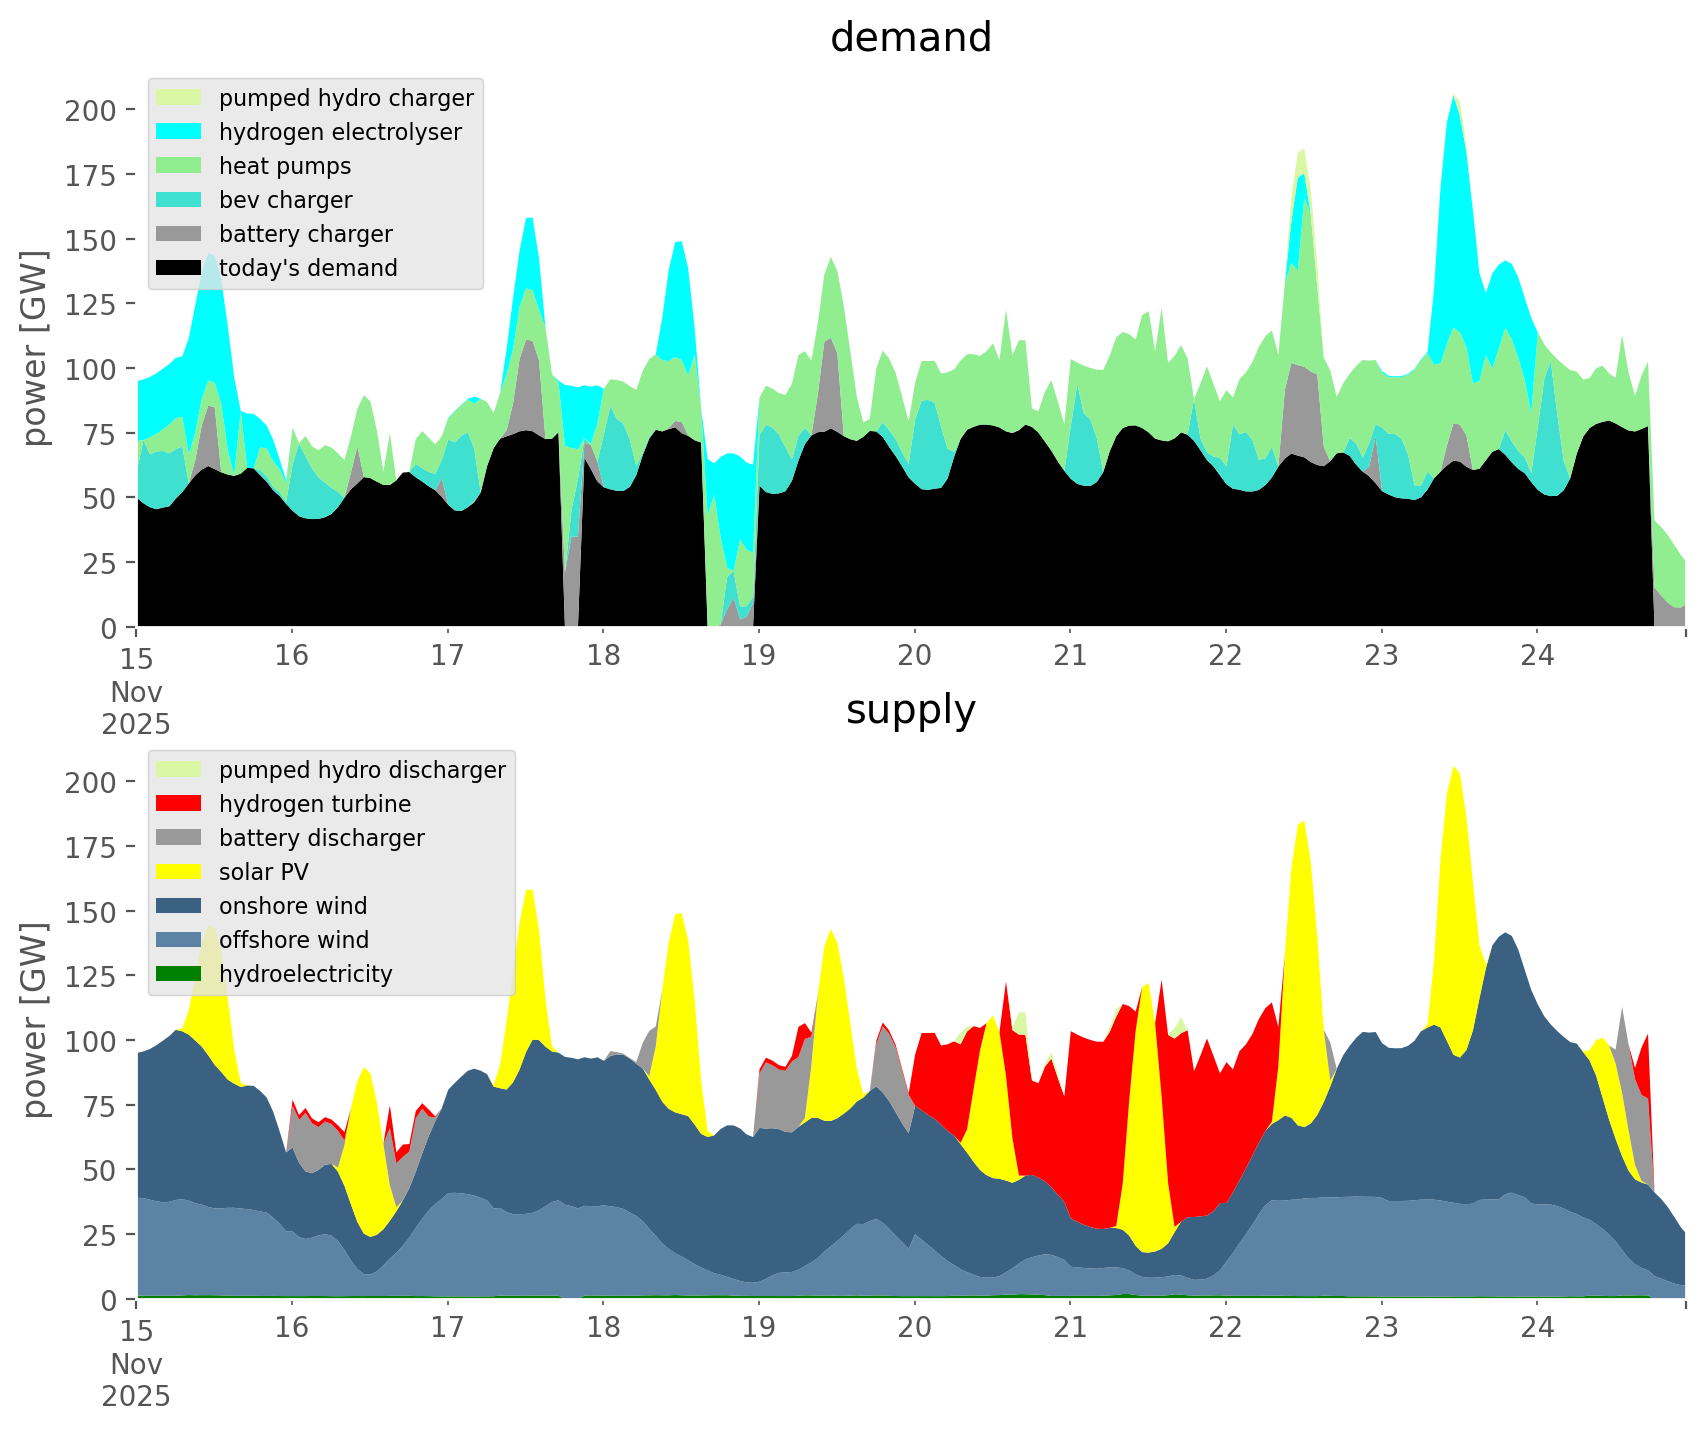This screenshot has width=1706, height=1431.
Task: Click the pumped hydro charger legend swatch
Action: click(179, 98)
